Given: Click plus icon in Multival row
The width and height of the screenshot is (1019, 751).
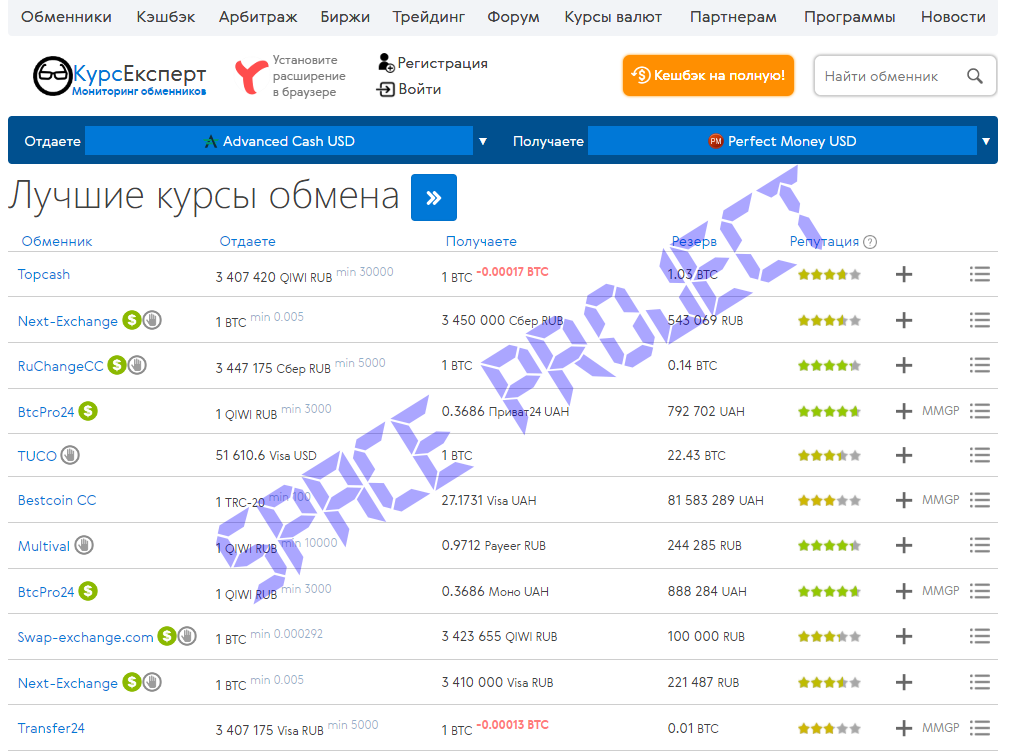Looking at the screenshot, I should (903, 545).
